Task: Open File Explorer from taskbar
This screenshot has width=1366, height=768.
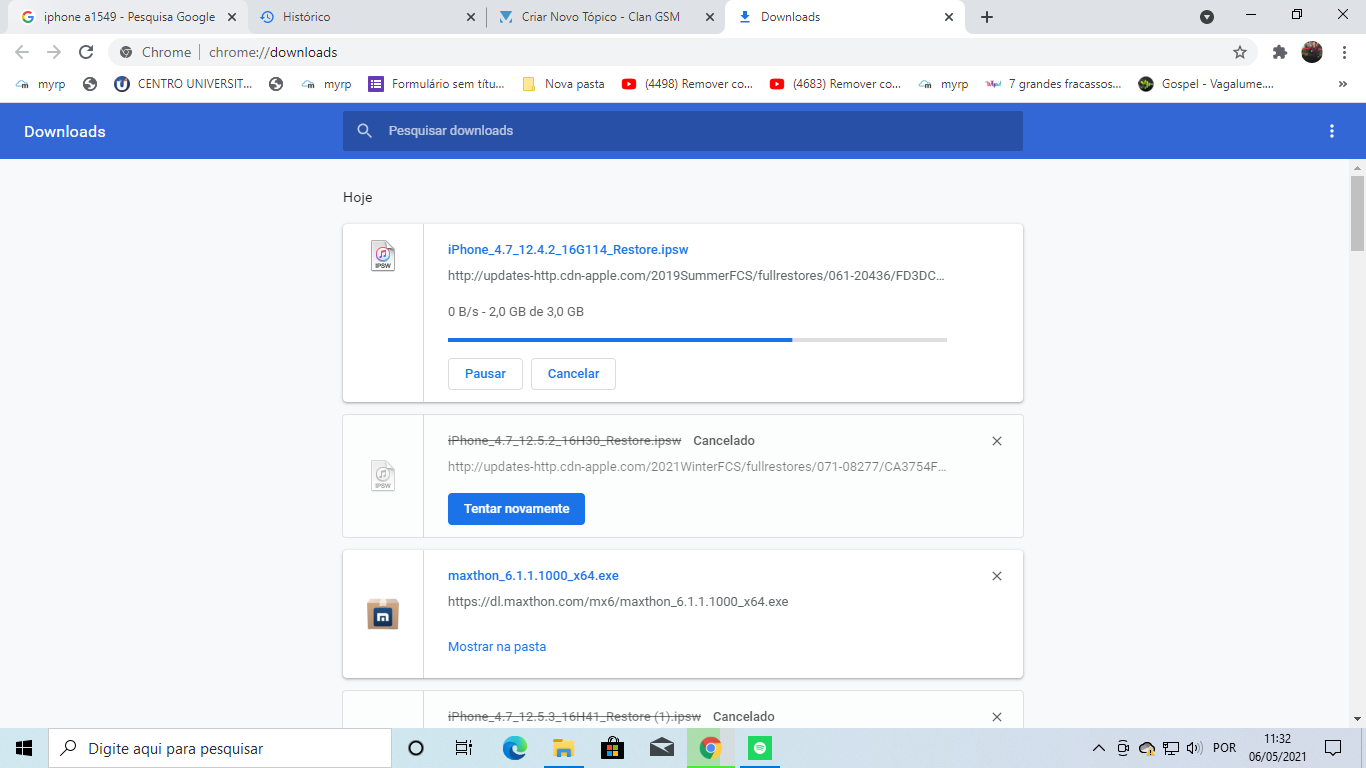Action: pyautogui.click(x=563, y=748)
